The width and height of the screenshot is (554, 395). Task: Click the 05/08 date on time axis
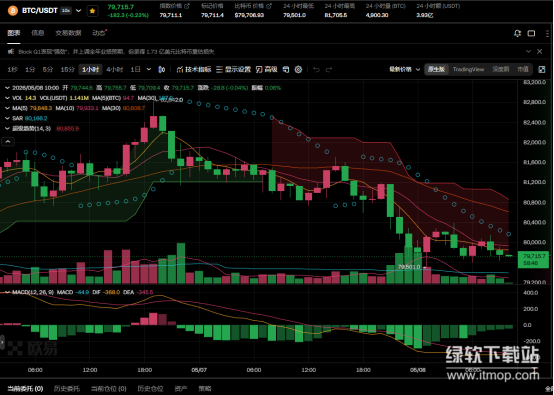418,370
